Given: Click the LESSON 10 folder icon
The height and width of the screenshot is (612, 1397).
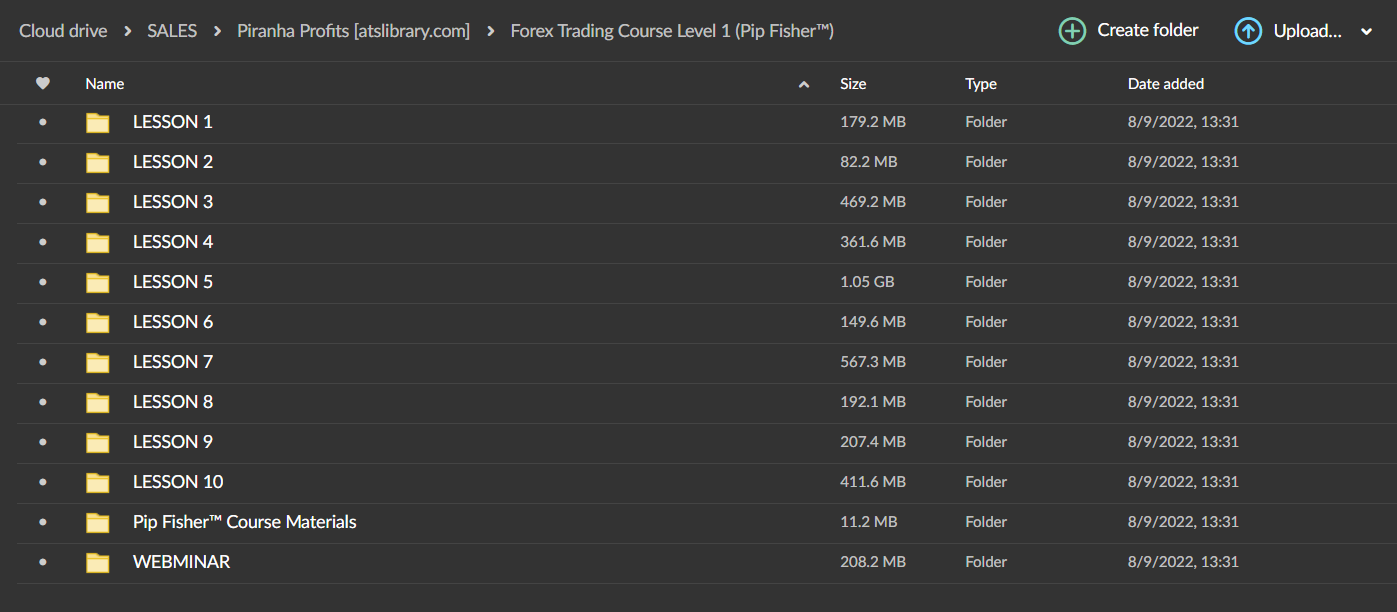Looking at the screenshot, I should coord(97,483).
